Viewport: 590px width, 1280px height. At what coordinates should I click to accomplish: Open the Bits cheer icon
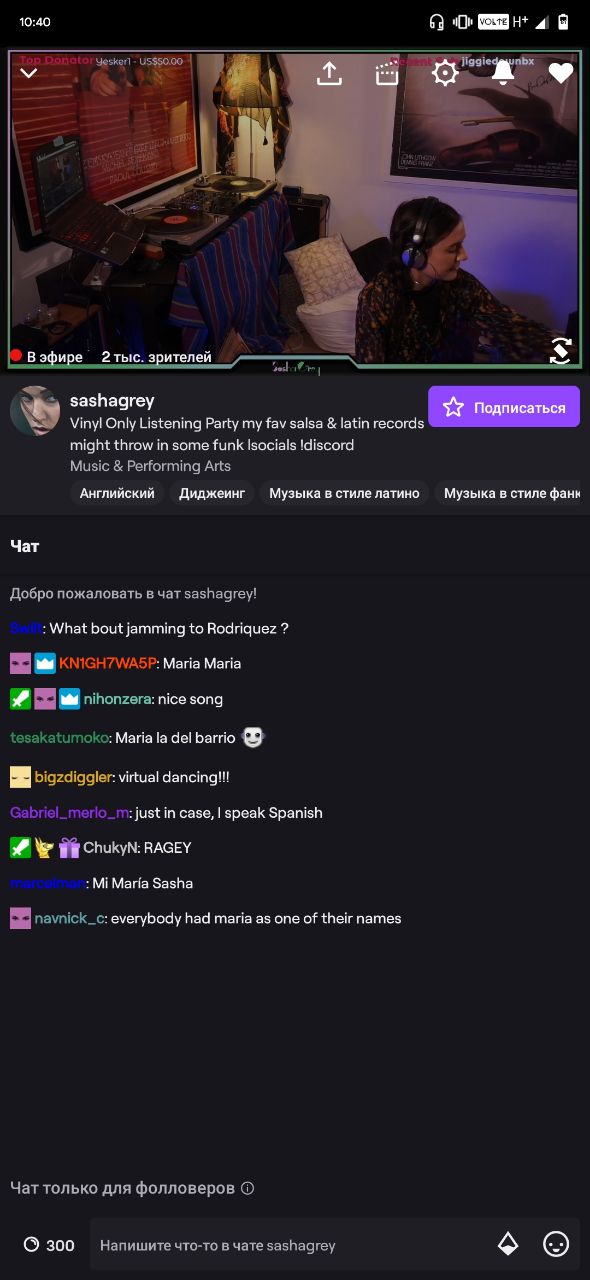point(508,1244)
